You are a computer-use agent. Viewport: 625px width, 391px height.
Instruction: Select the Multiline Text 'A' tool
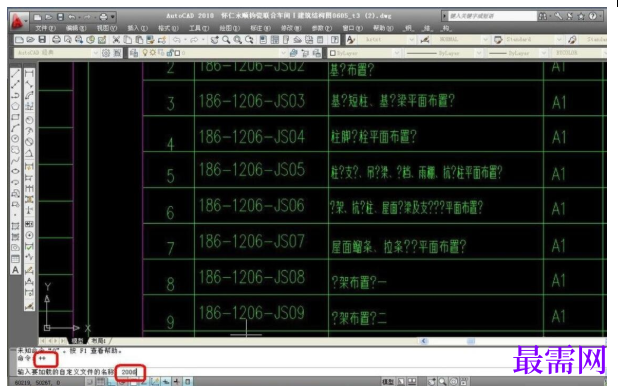coord(15,270)
